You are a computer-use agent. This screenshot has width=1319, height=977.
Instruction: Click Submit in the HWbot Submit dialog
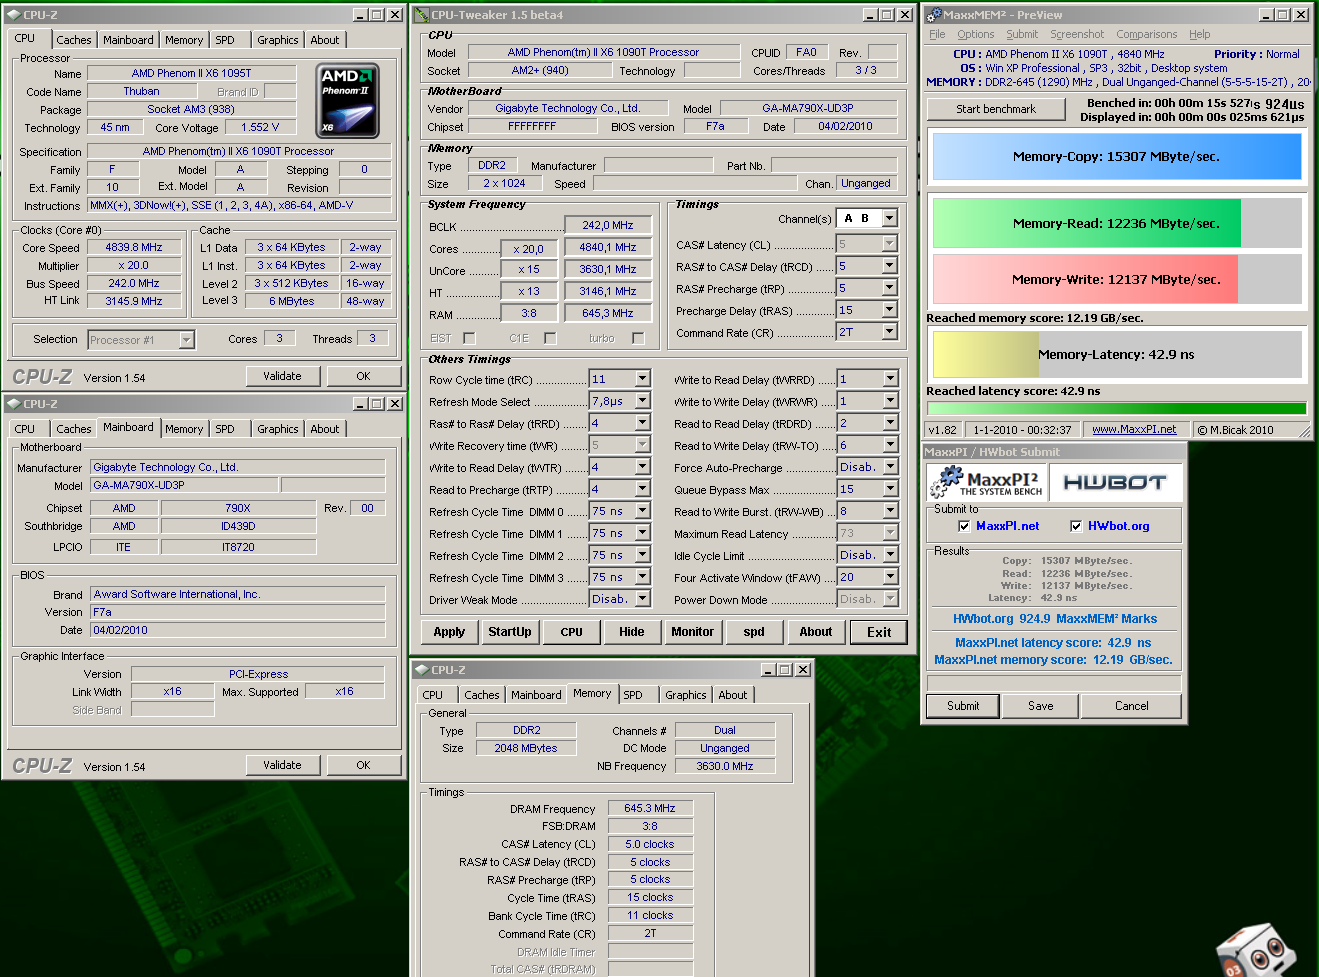point(963,706)
